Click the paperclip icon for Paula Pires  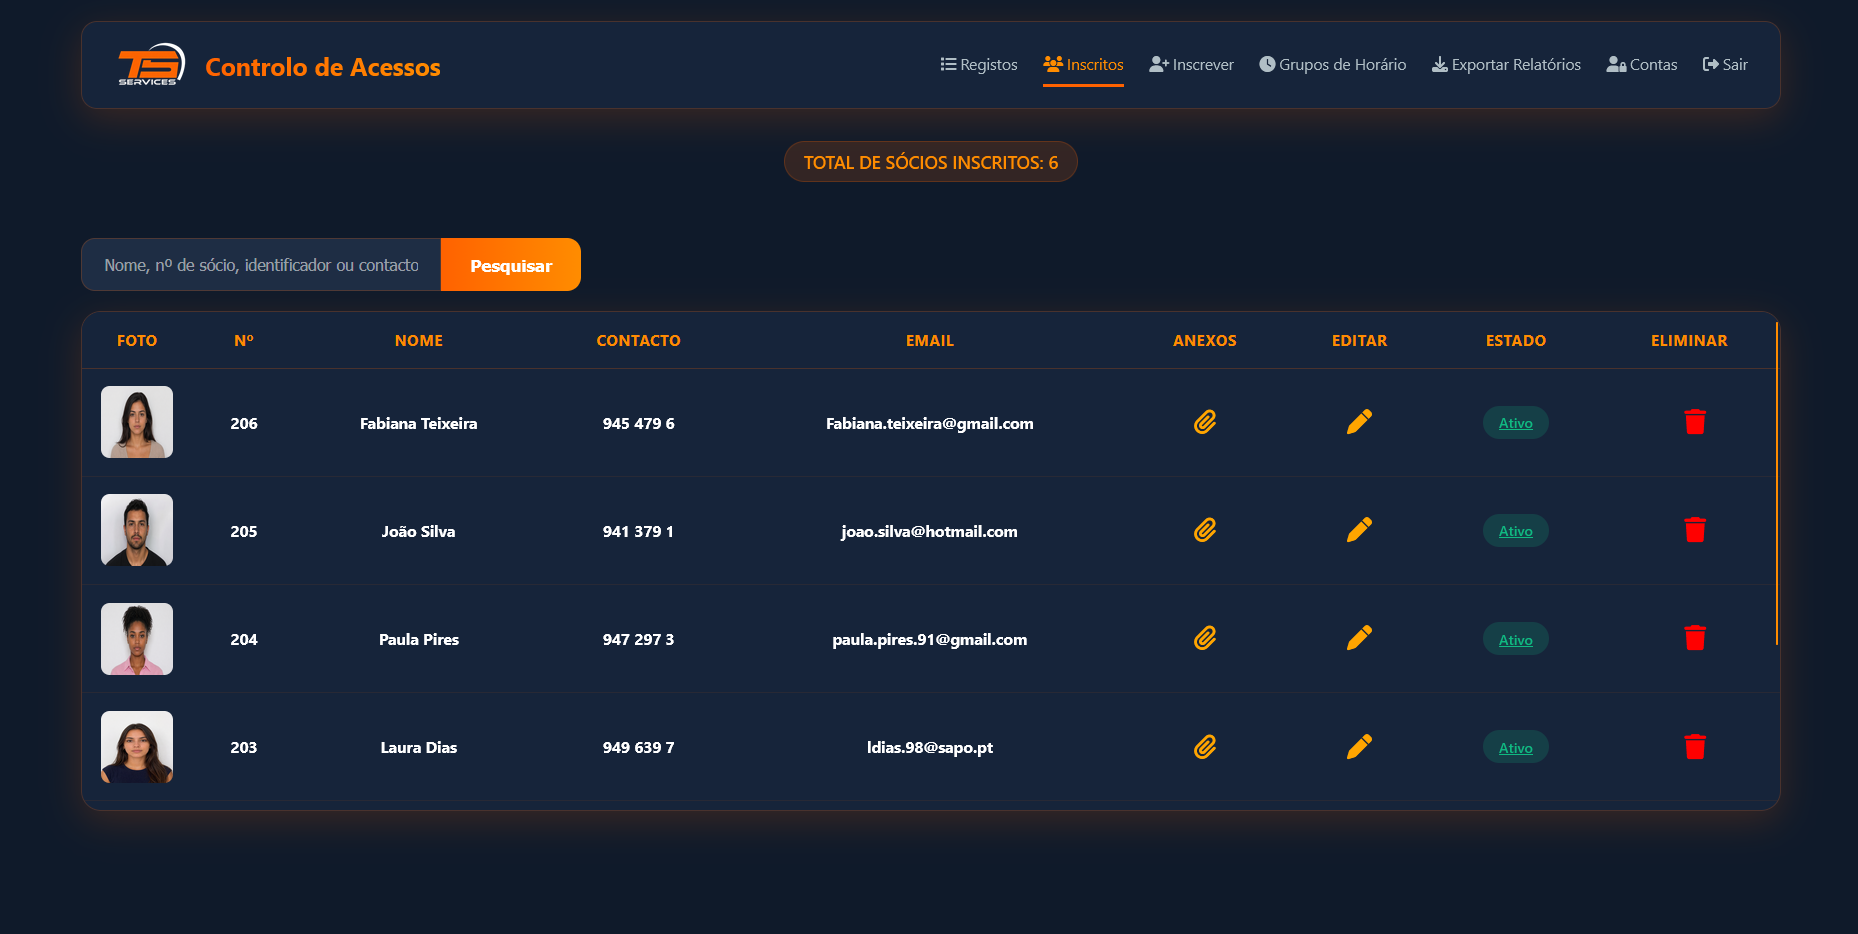[x=1205, y=638]
